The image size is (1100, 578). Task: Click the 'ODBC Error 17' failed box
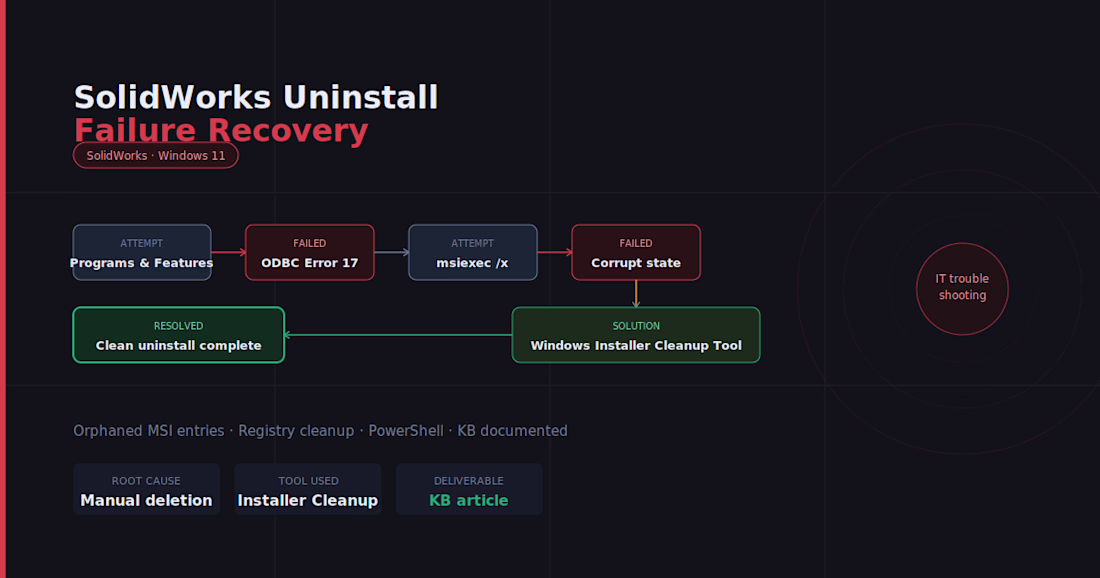click(x=309, y=253)
